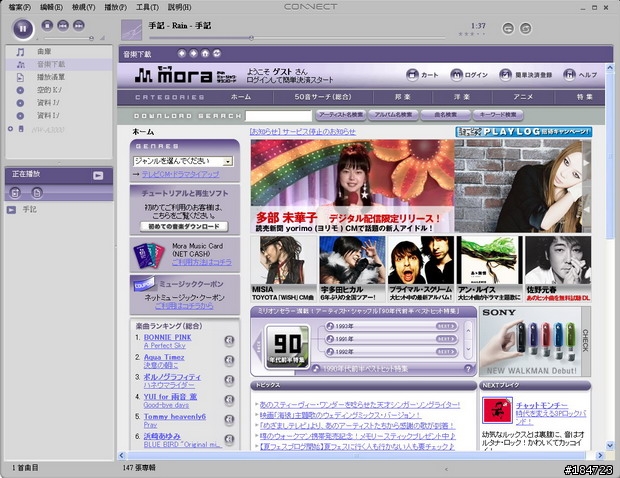This screenshot has height=478, width=620.
Task: Click the help question mark in 90s feature
Action: point(468,368)
